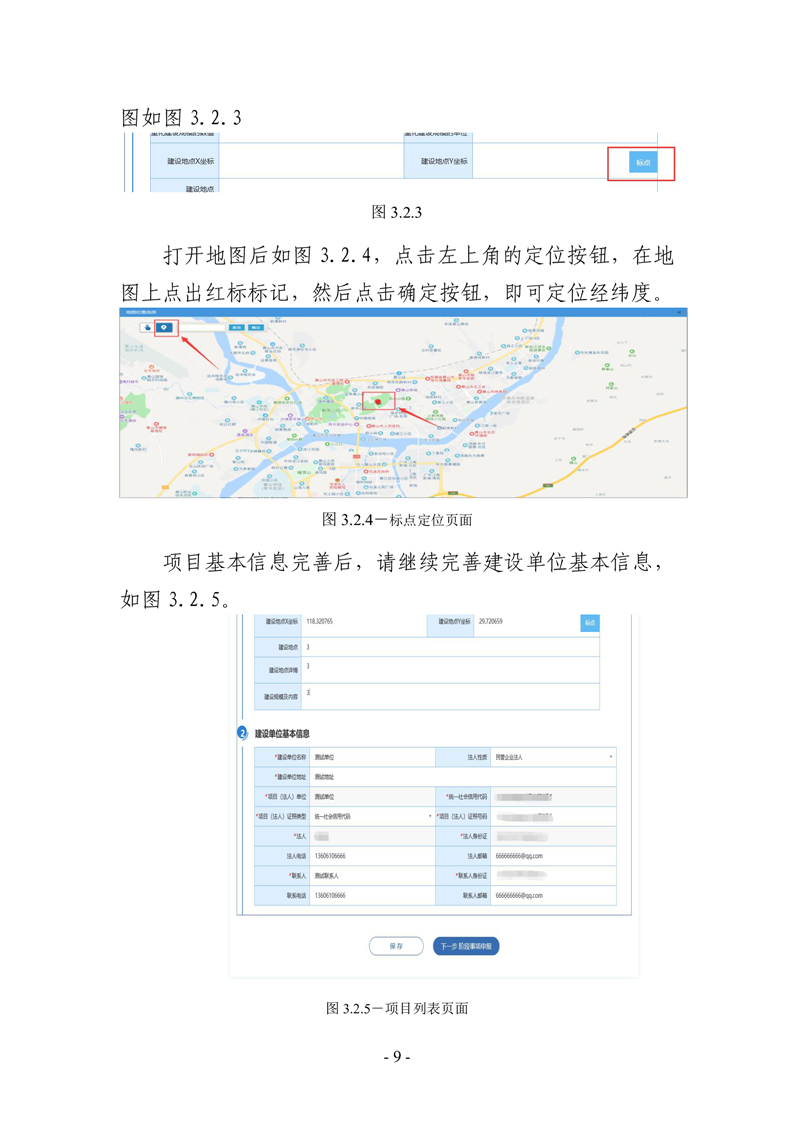Click the 建设单位基本信息 section heading

click(x=282, y=733)
